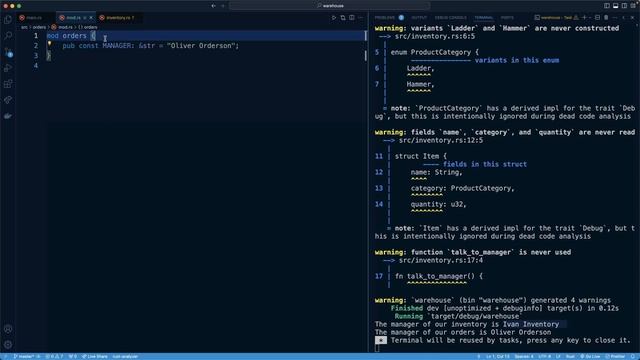
Task: Toggle Primary Side Bar layout icon
Action: [607, 6]
